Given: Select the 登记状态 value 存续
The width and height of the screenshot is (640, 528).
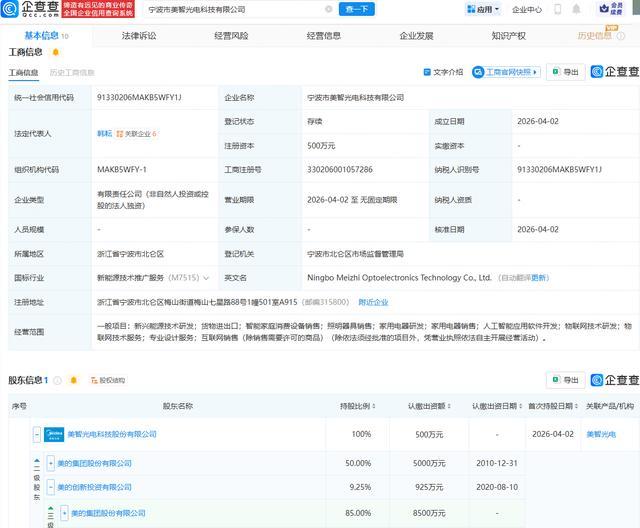Looking at the screenshot, I should [x=314, y=122].
